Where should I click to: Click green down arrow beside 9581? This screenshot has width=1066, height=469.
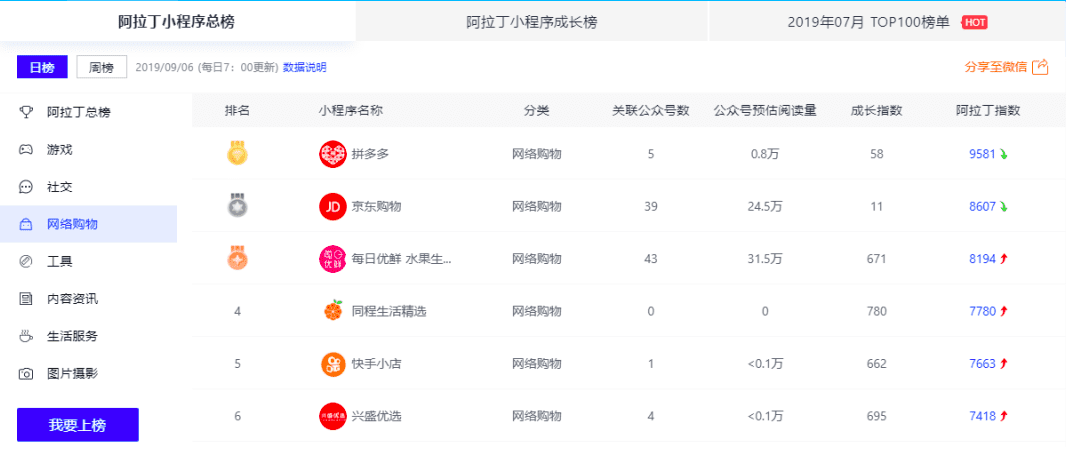[1003, 154]
